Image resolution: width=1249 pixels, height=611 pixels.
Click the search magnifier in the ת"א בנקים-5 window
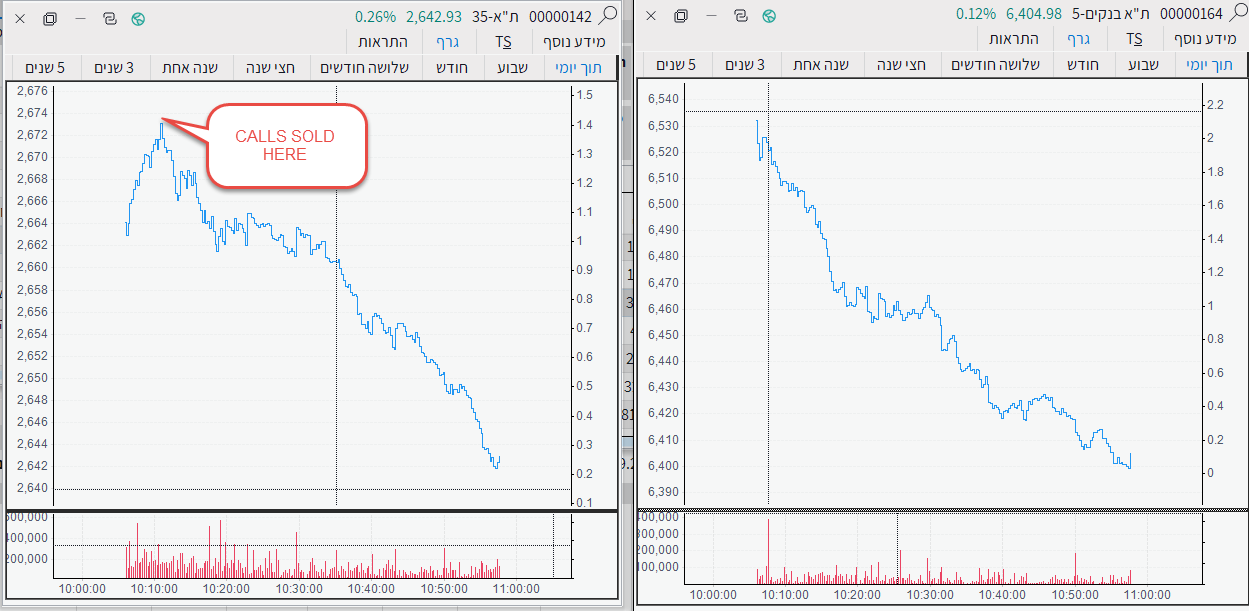[1237, 14]
